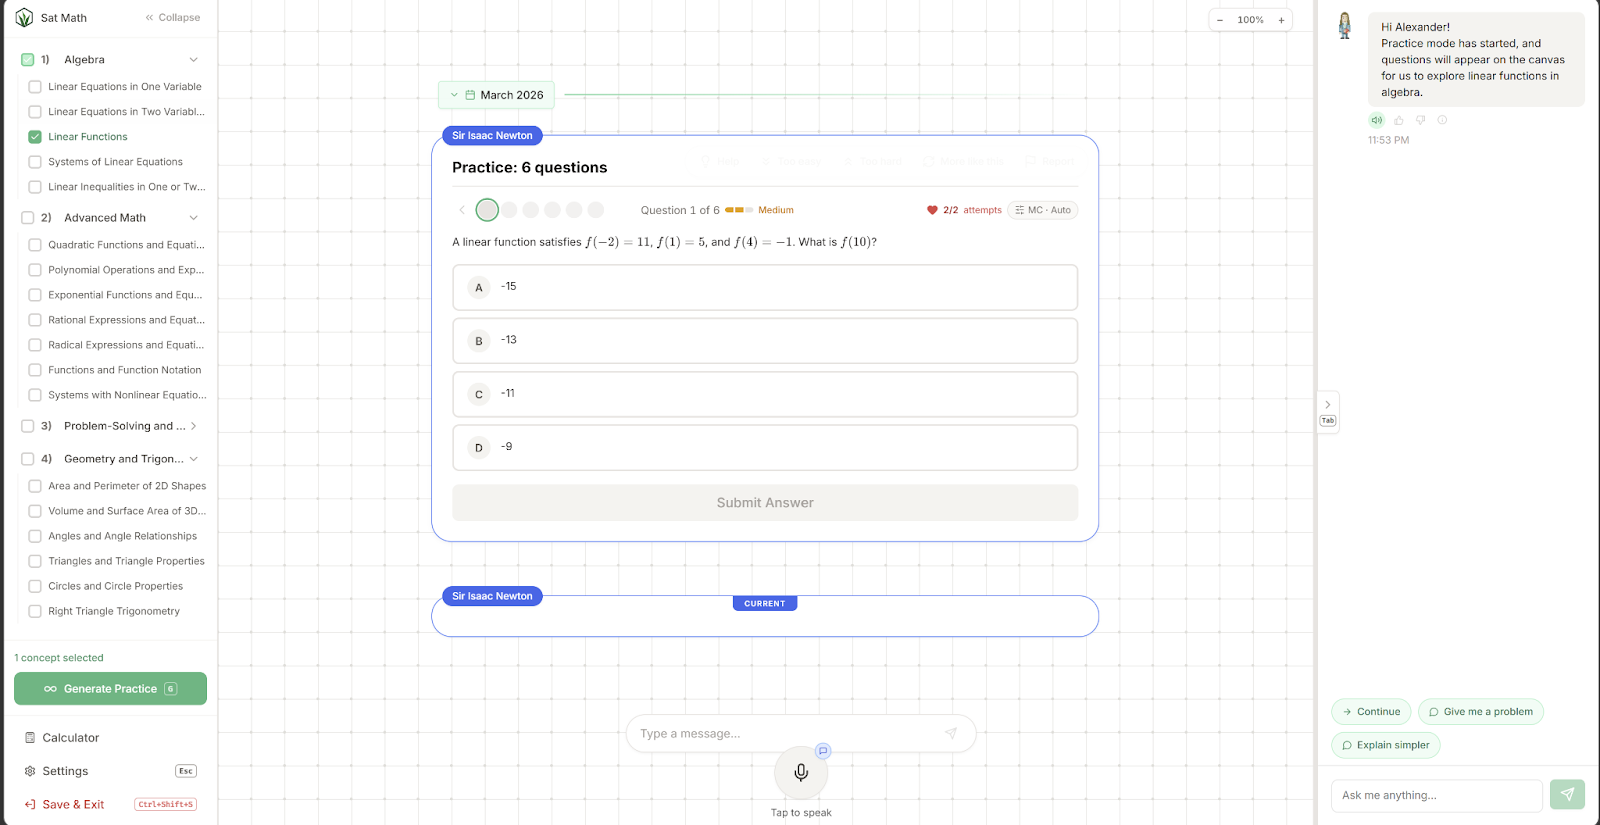The height and width of the screenshot is (825, 1600).
Task: Click the tutor avatar in chat
Action: click(x=1345, y=26)
